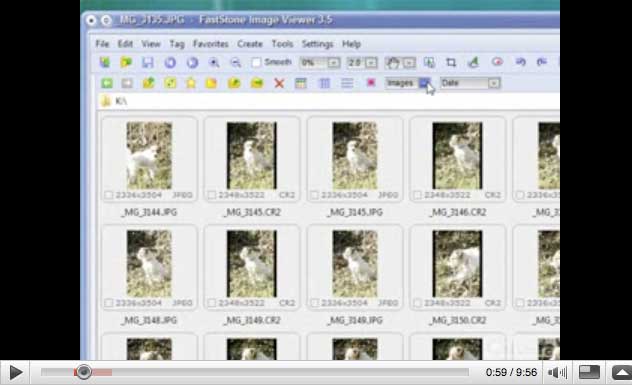Image resolution: width=632 pixels, height=385 pixels.
Task: Click the file name _MG_3145.JPG
Action: click(355, 212)
